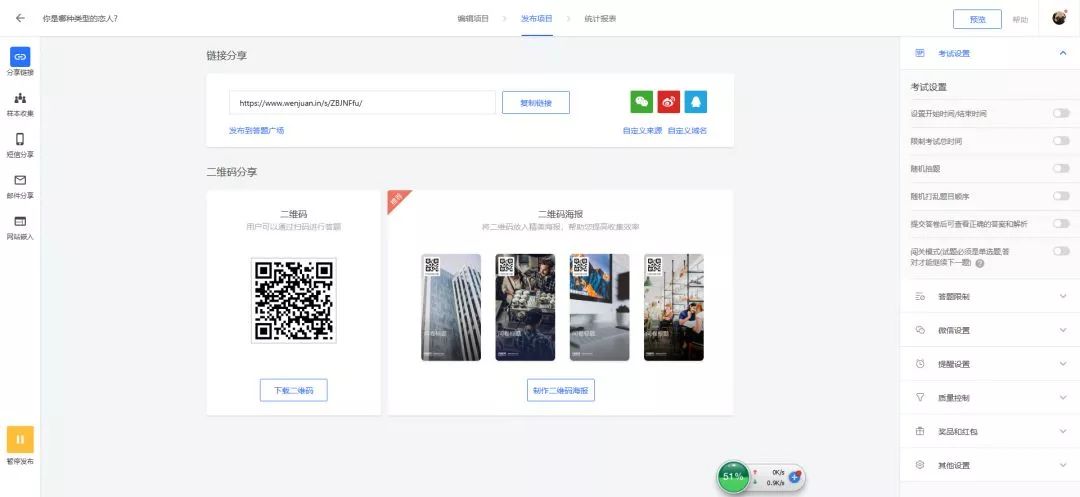Click 下载二维码 button
Viewport: 1080px width, 497px height.
(x=293, y=390)
